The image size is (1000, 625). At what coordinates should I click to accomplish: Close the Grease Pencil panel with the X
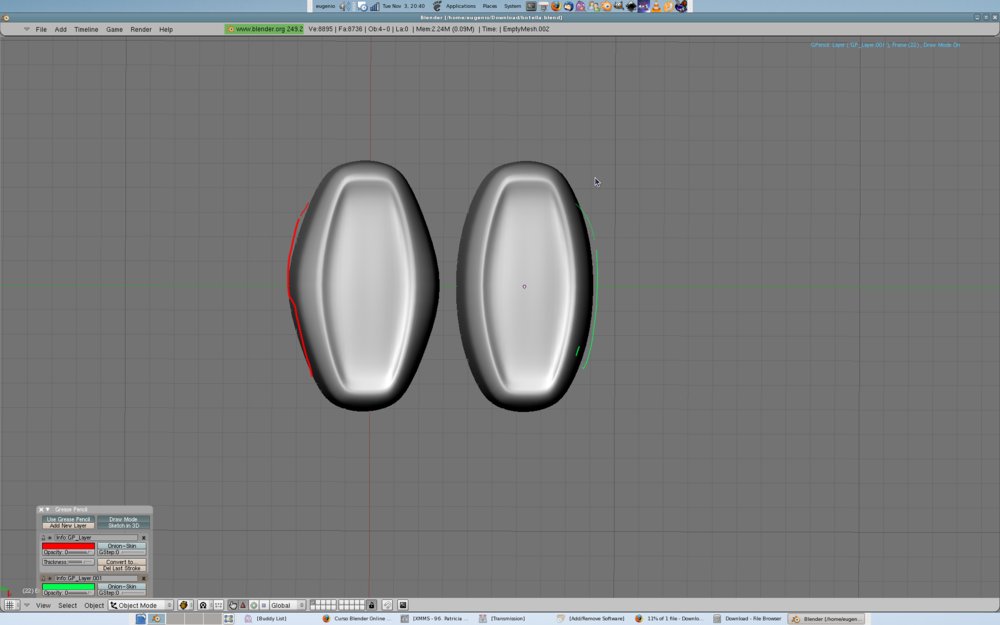click(41, 510)
